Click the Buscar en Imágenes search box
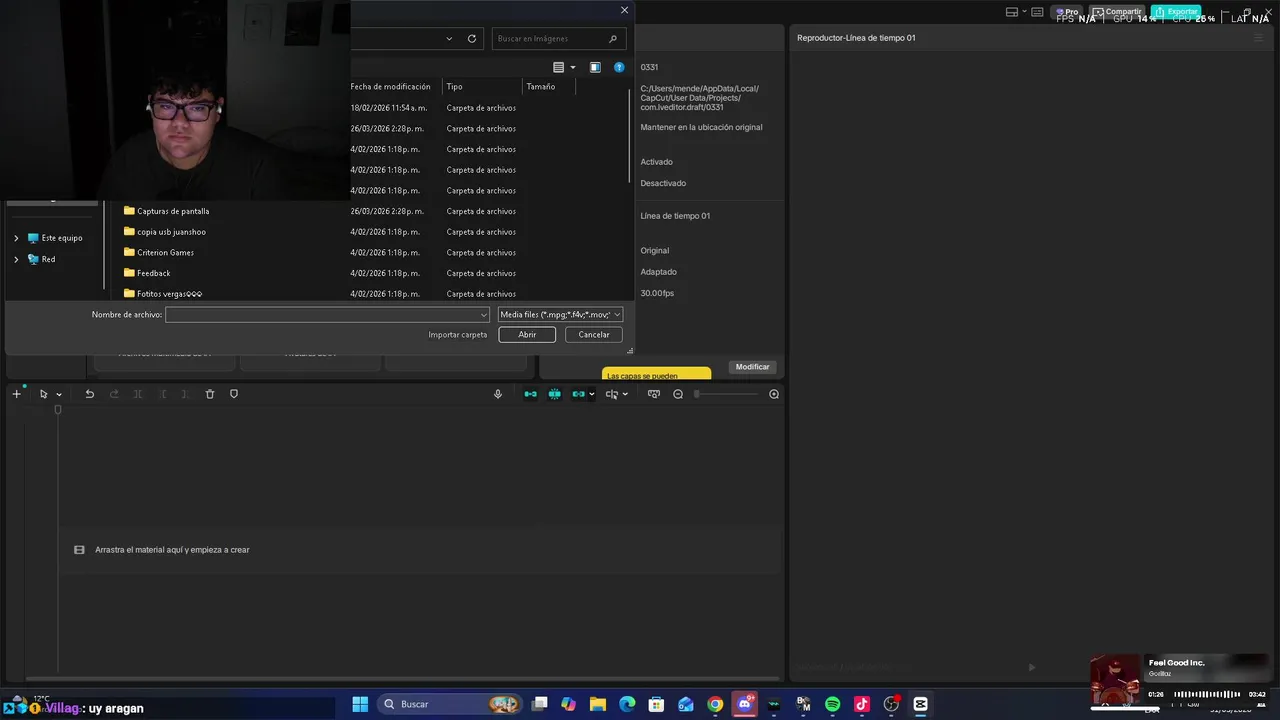 [559, 39]
